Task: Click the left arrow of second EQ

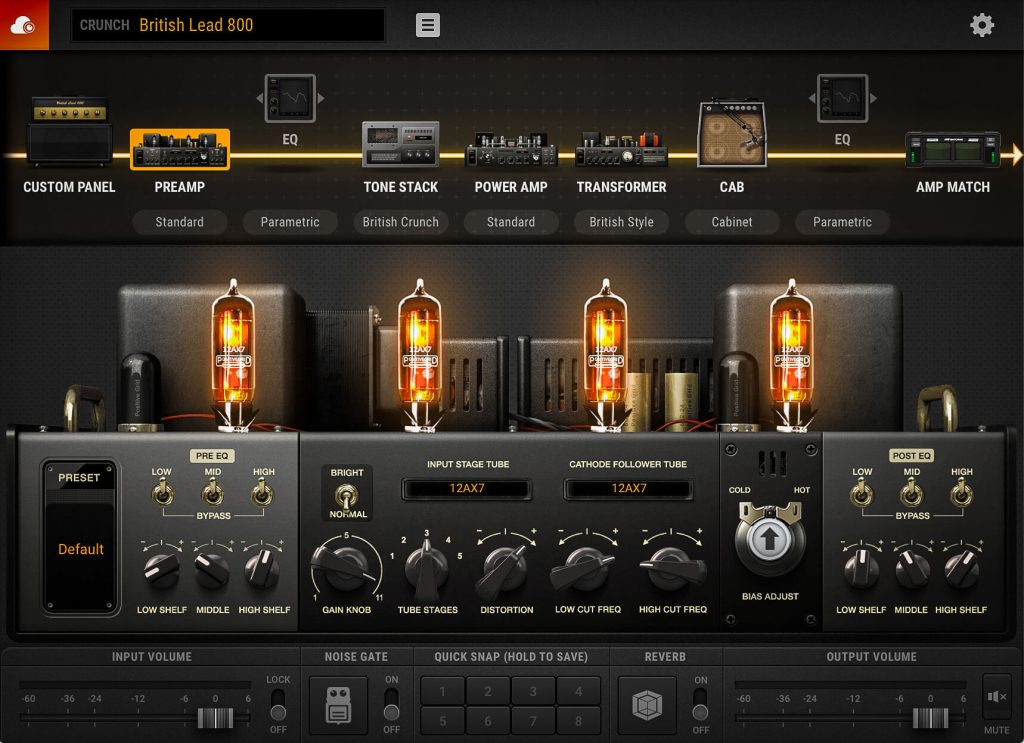Action: (812, 98)
